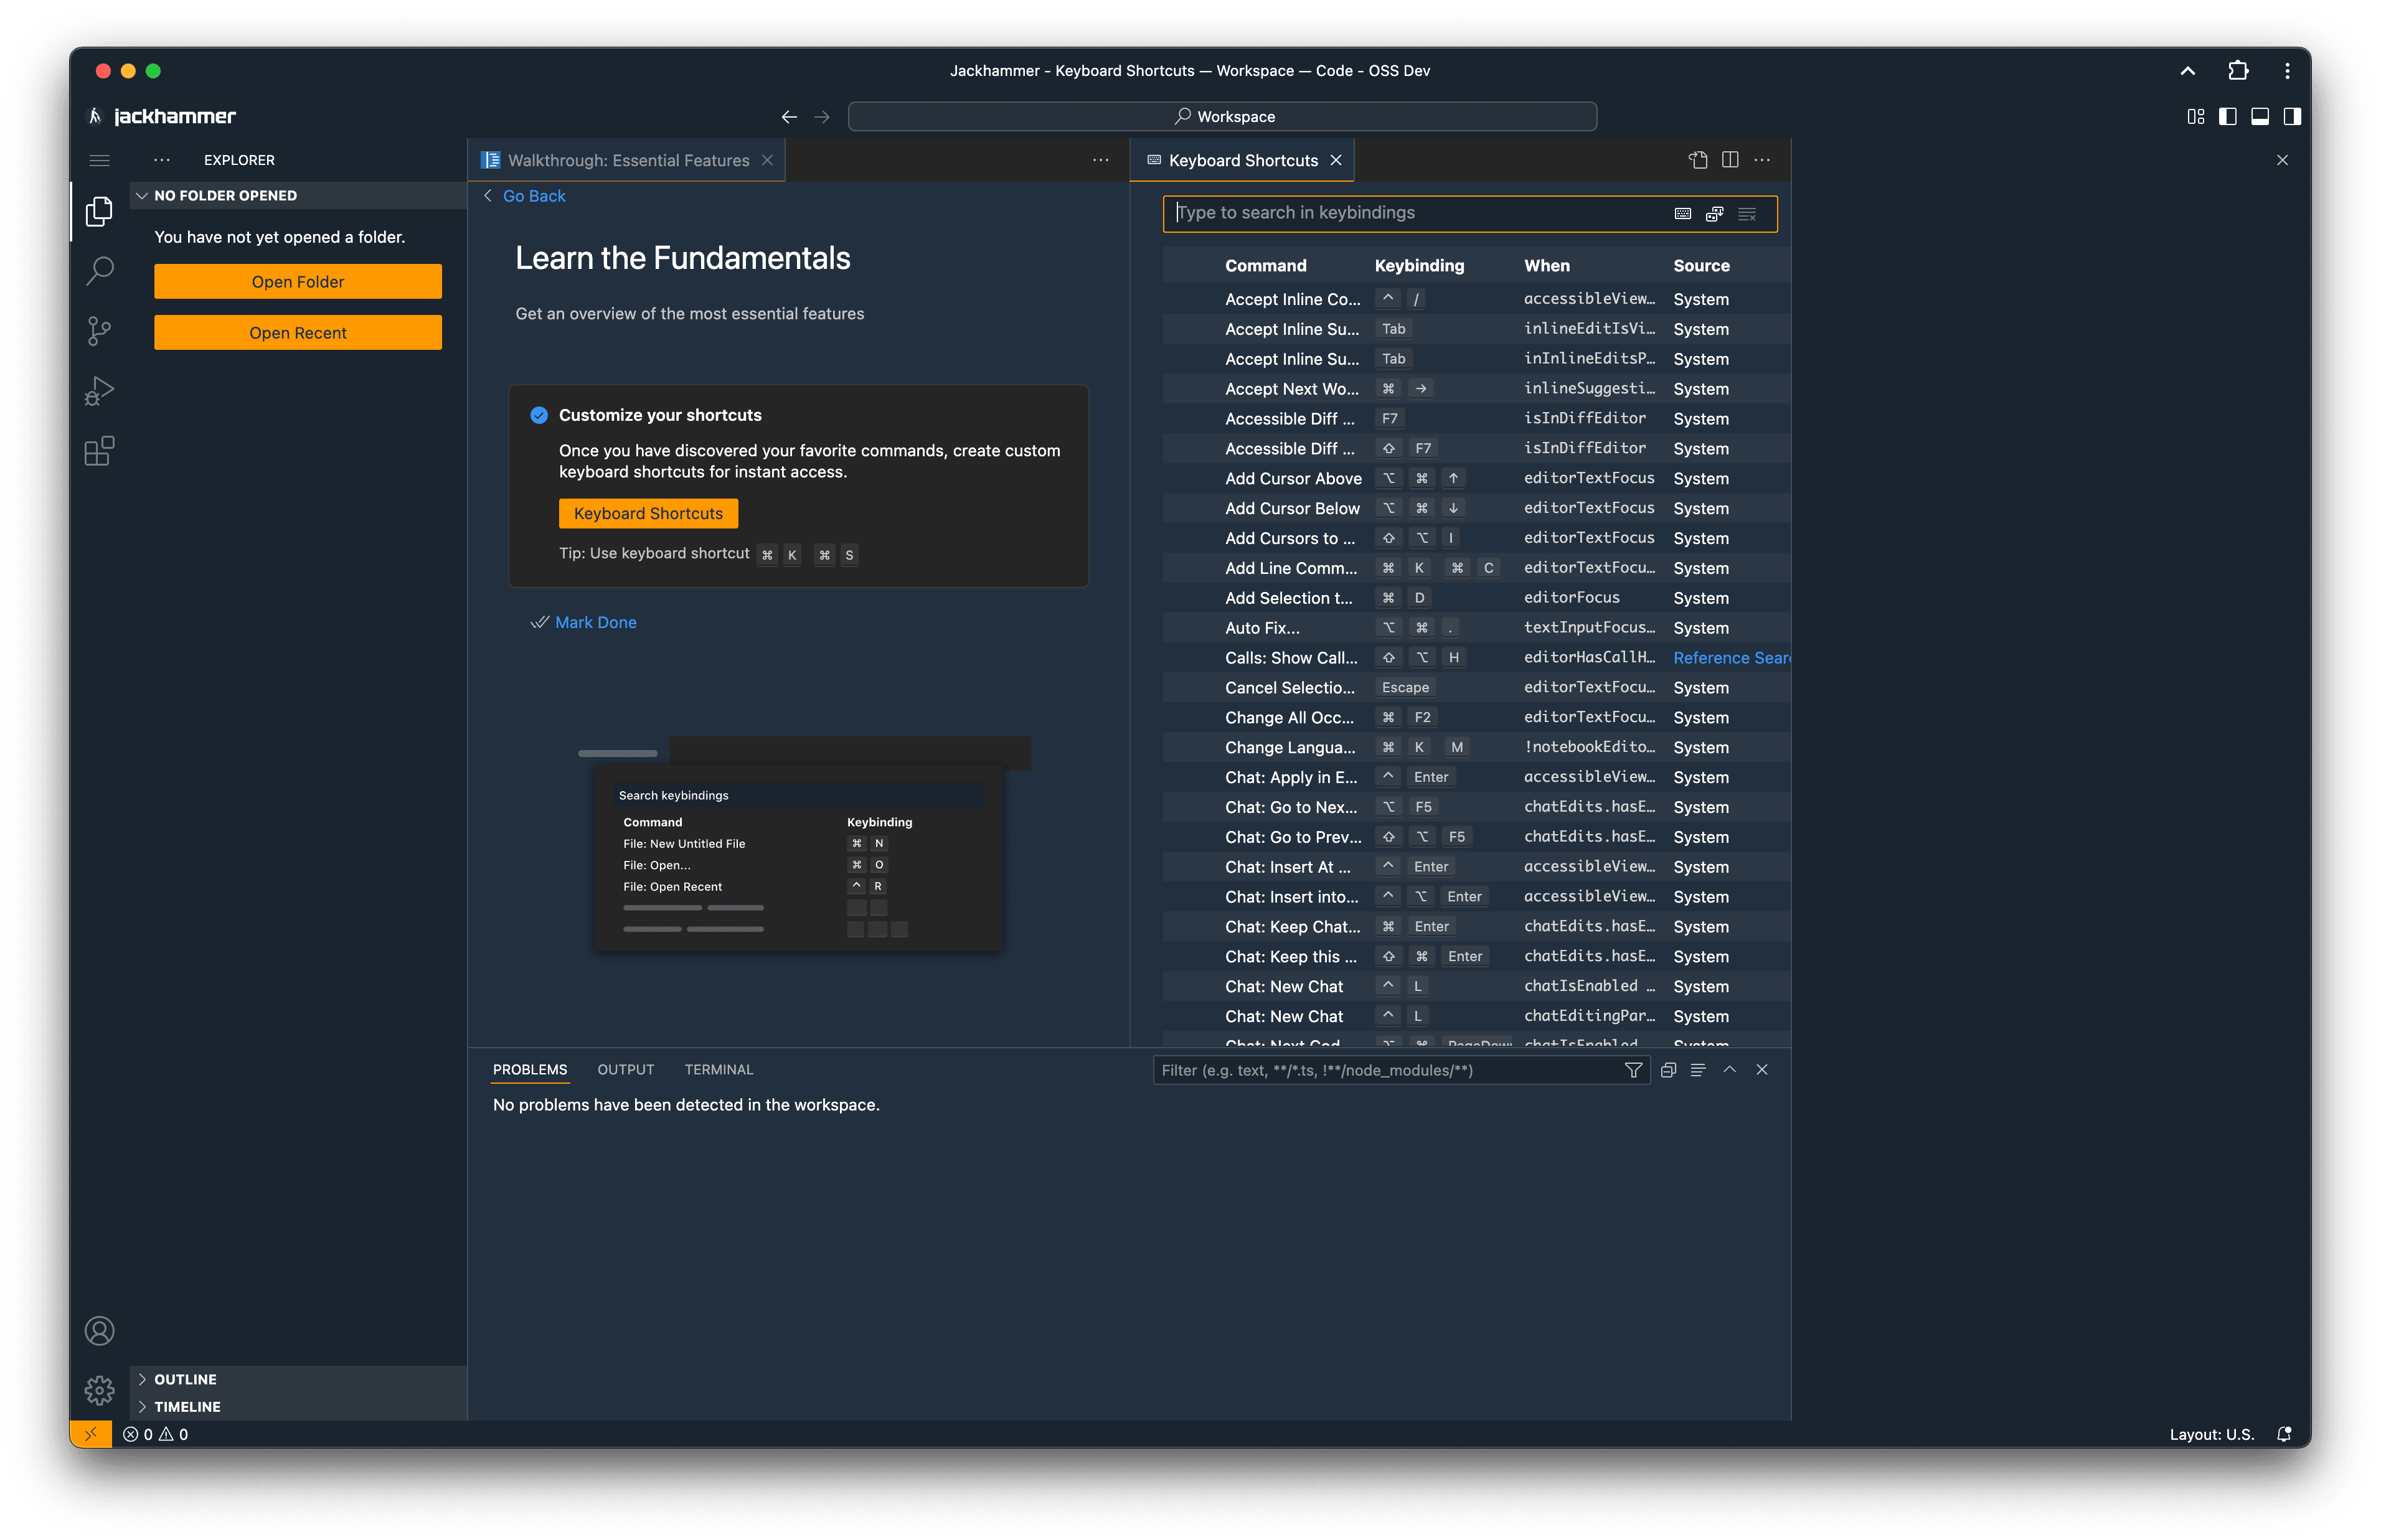Click the hamburger menu icon in sidebar
The width and height of the screenshot is (2381, 1540).
pos(99,160)
